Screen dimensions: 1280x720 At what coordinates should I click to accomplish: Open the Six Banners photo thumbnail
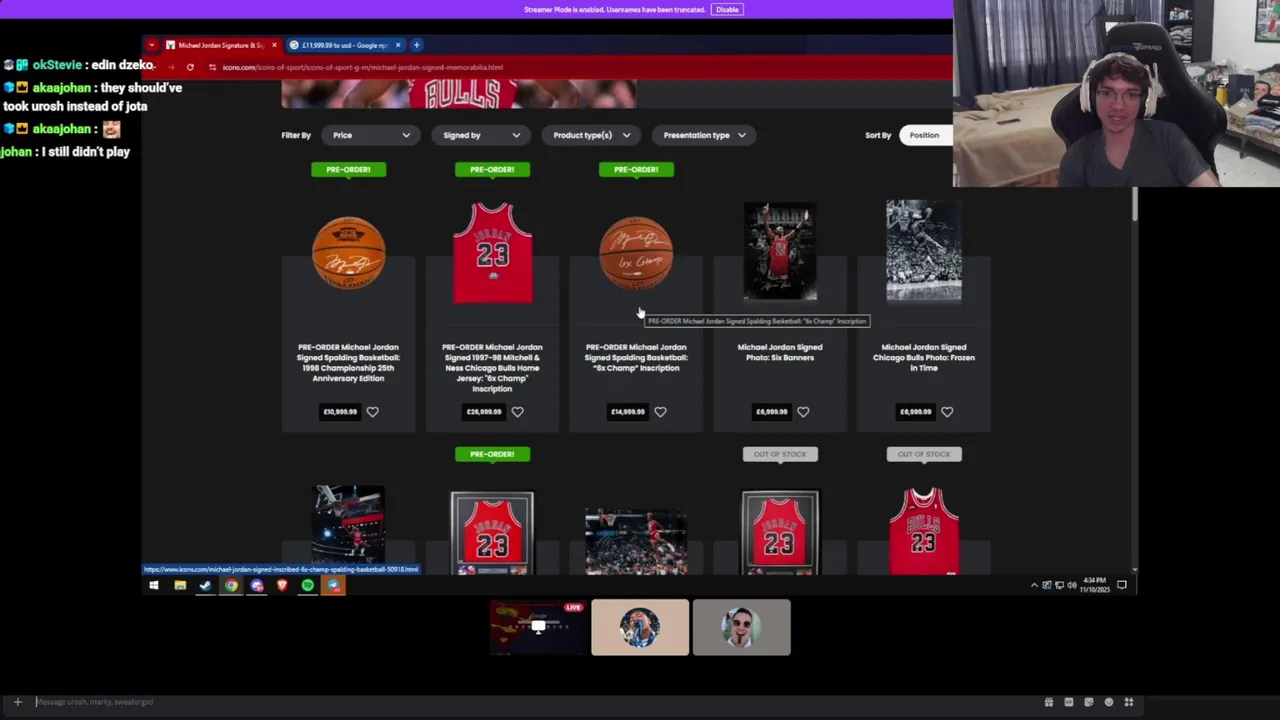coord(780,251)
